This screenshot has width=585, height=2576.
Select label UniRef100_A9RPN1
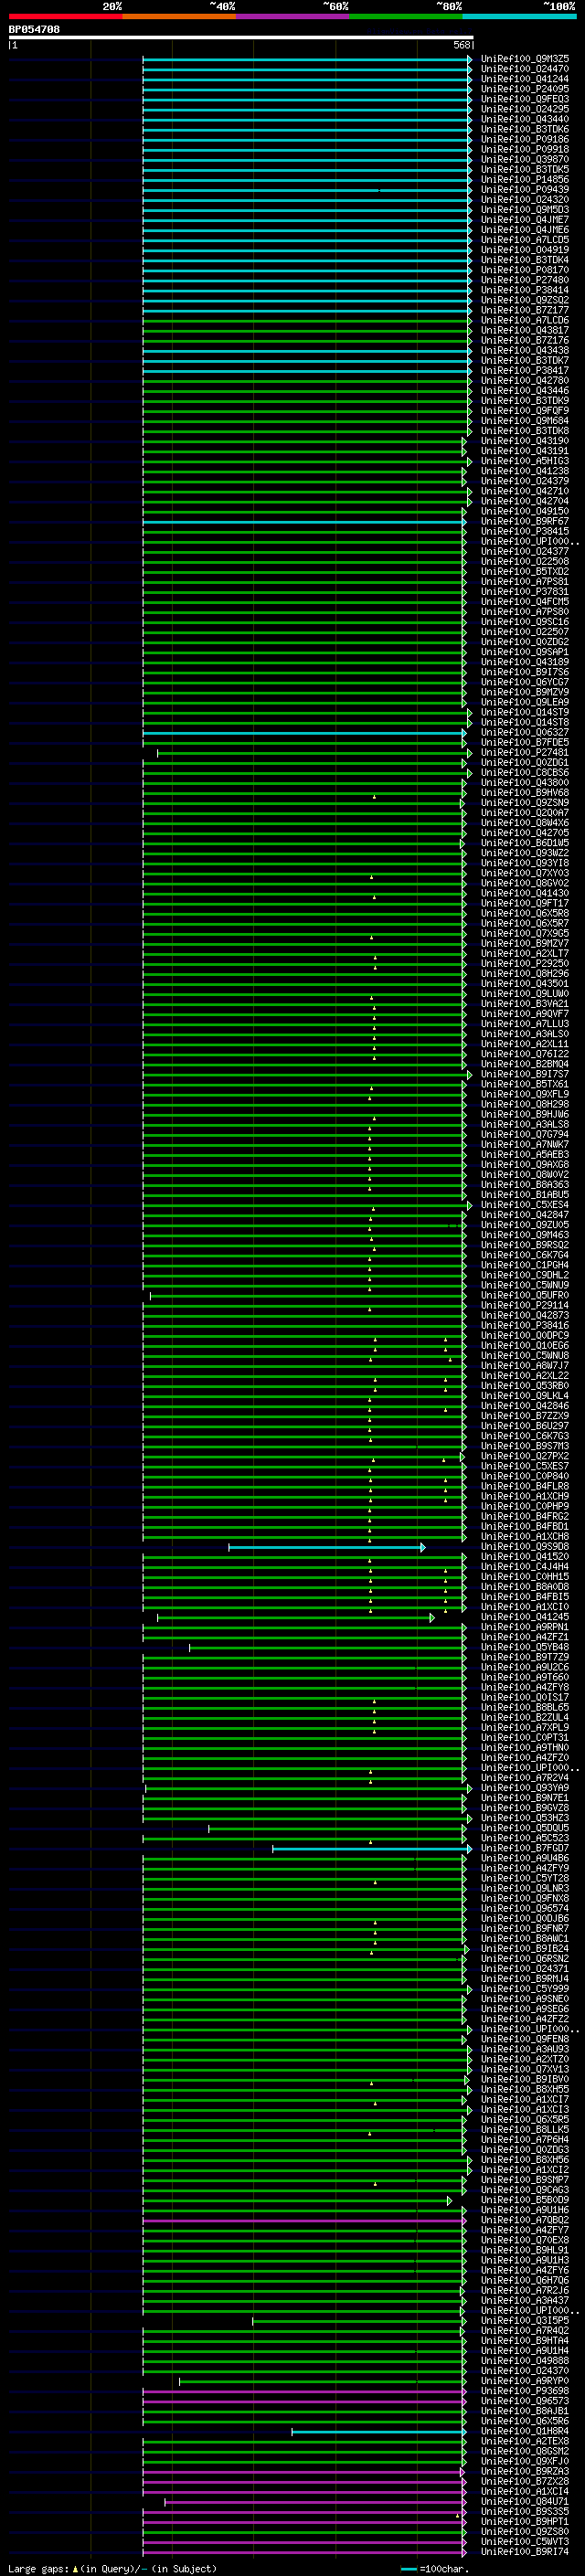click(525, 1627)
